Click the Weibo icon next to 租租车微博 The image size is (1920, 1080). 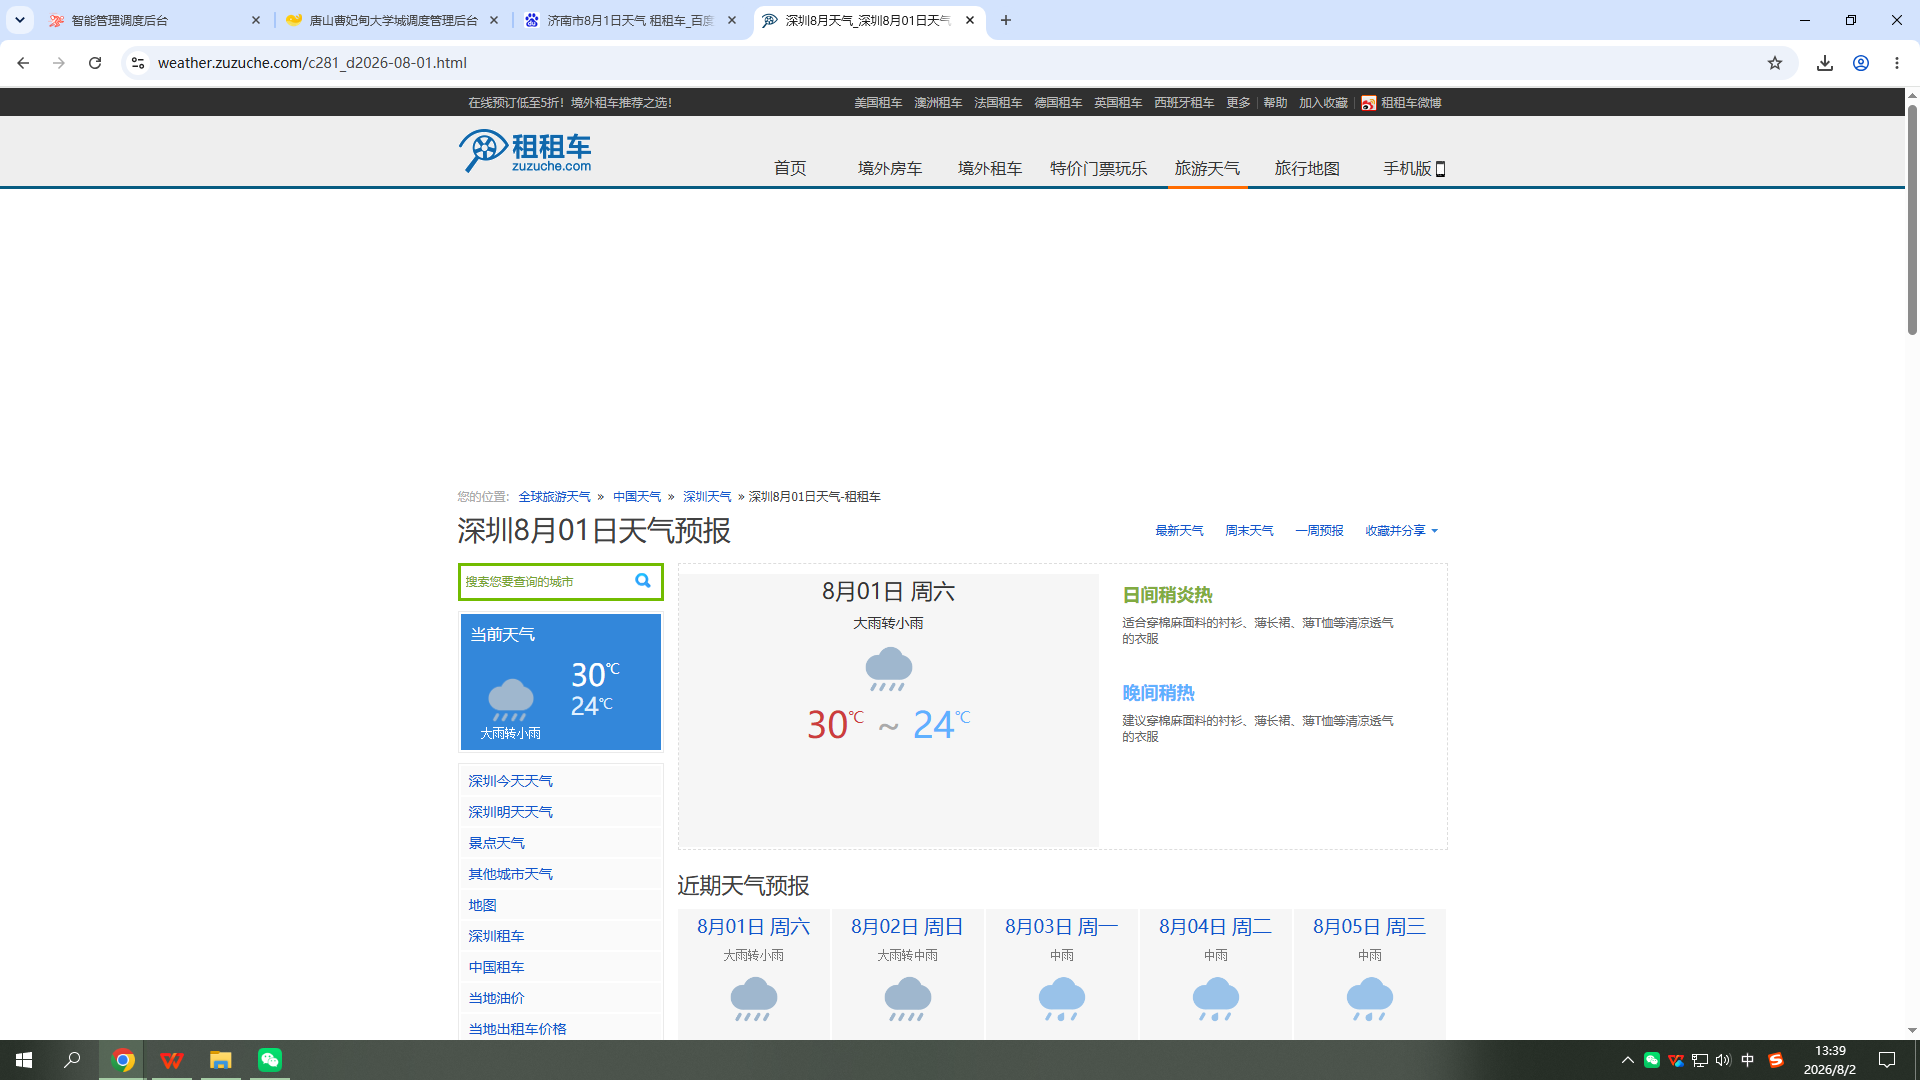click(x=1369, y=103)
